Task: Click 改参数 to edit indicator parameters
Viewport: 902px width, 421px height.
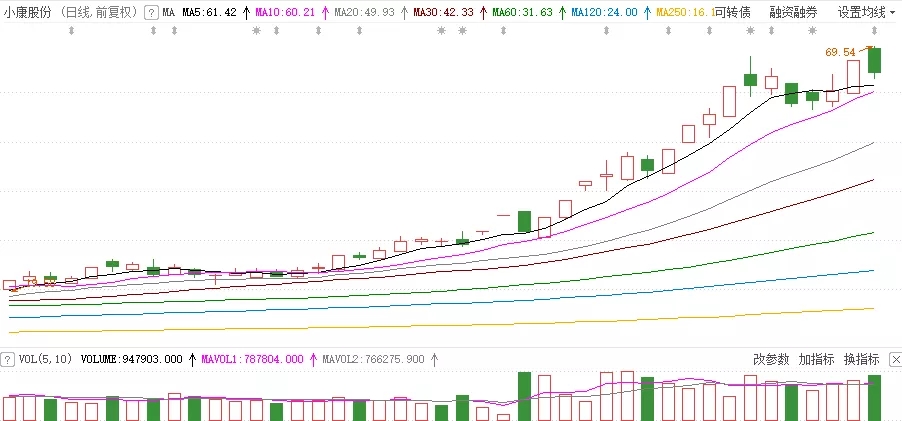Action: (x=771, y=359)
